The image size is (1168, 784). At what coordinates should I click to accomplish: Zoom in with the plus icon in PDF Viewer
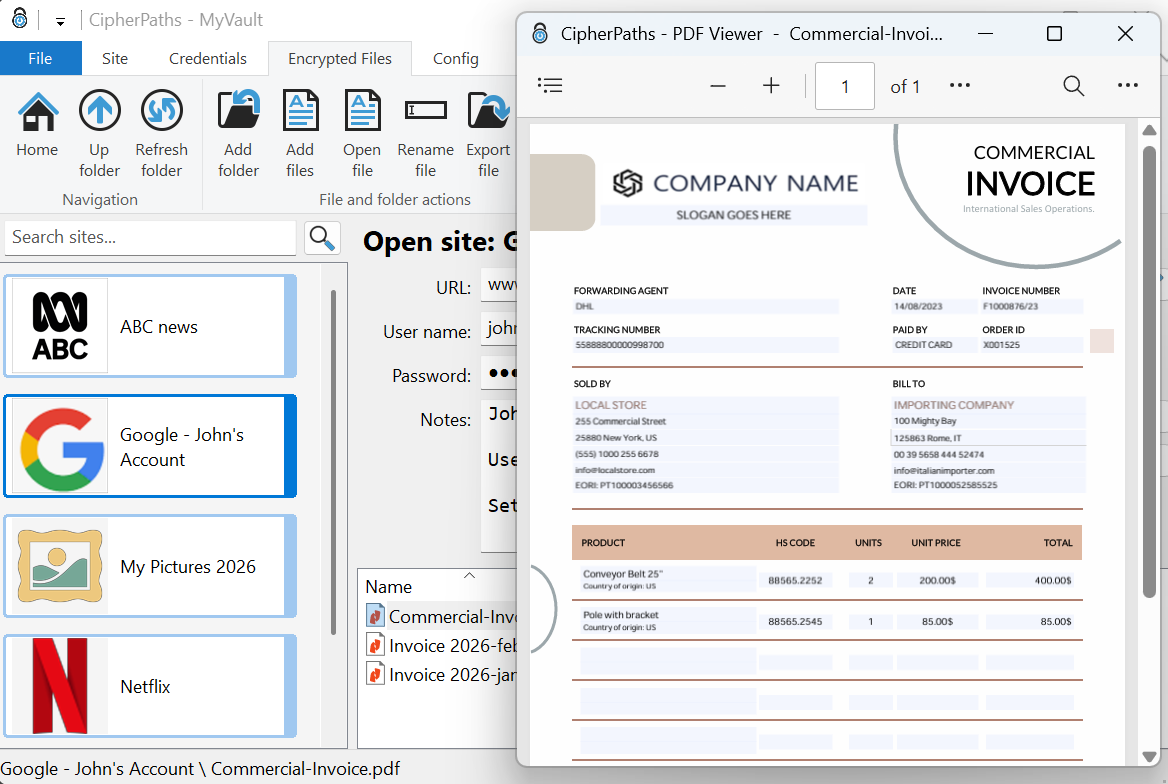pos(771,86)
